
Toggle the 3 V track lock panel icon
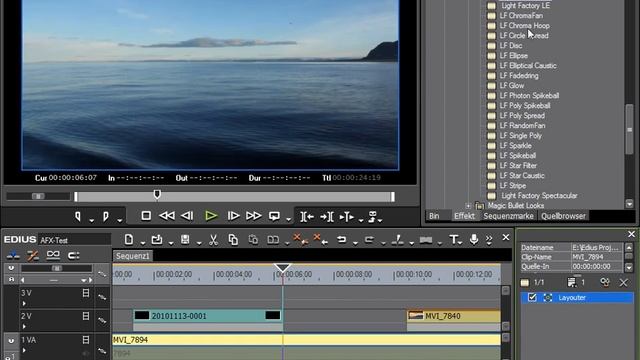click(86, 293)
